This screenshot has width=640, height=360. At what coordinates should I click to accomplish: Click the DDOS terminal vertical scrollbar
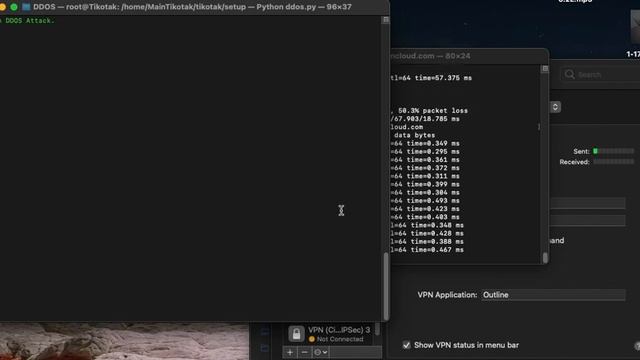point(386,287)
